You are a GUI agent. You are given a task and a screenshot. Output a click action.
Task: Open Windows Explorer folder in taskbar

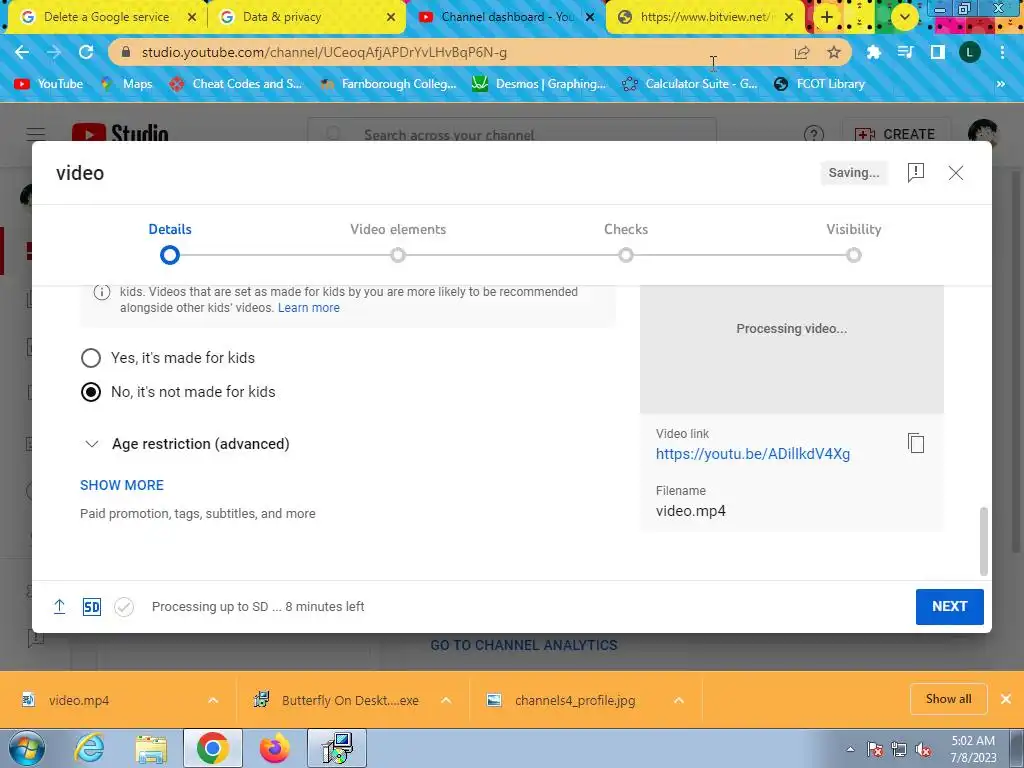click(151, 748)
